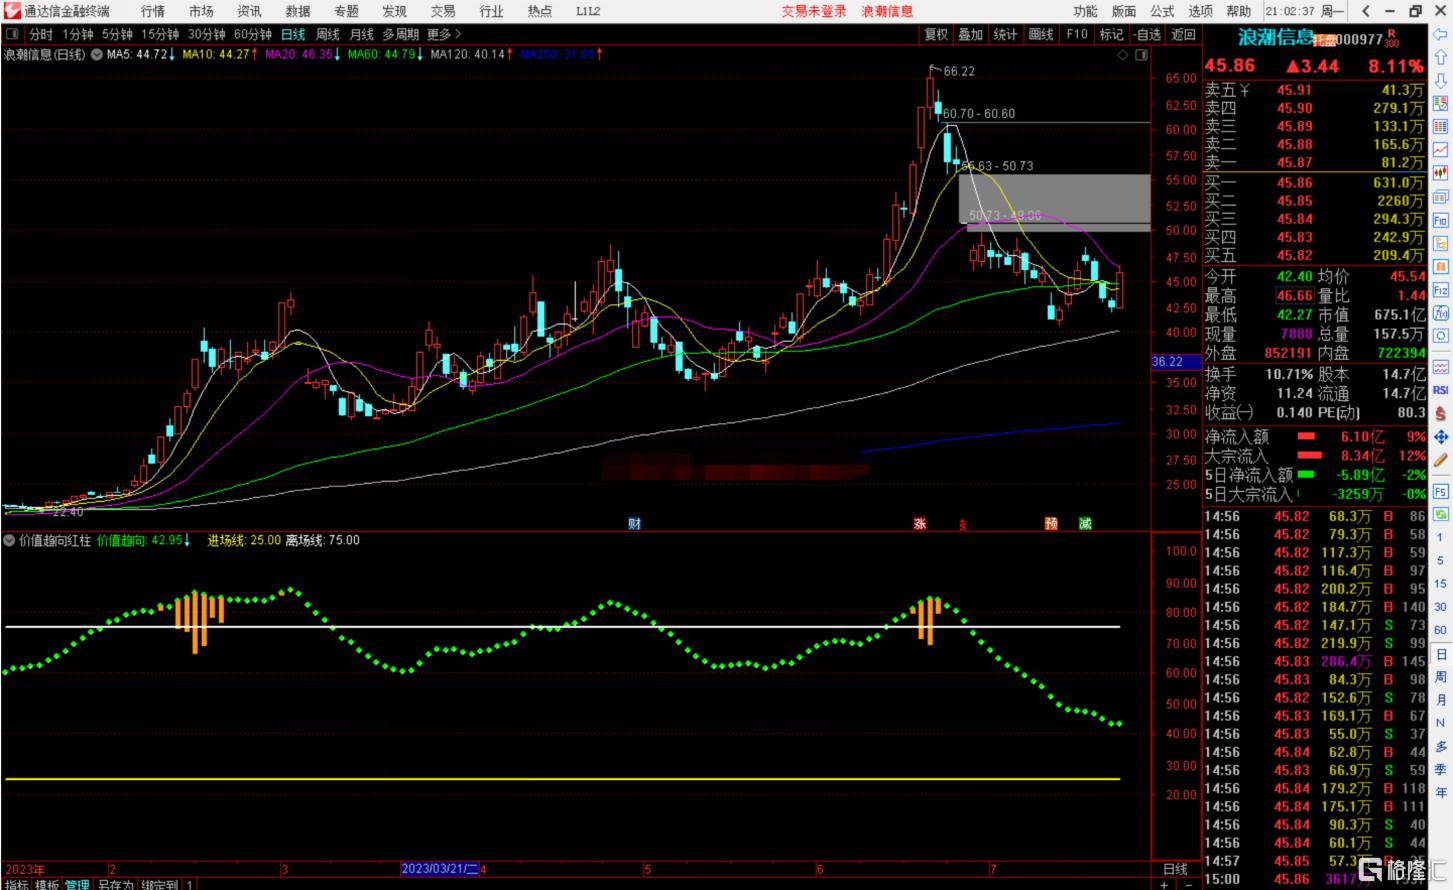This screenshot has width=1453, height=890.
Task: Click the Fi2 sidebar icon
Action: [1440, 289]
